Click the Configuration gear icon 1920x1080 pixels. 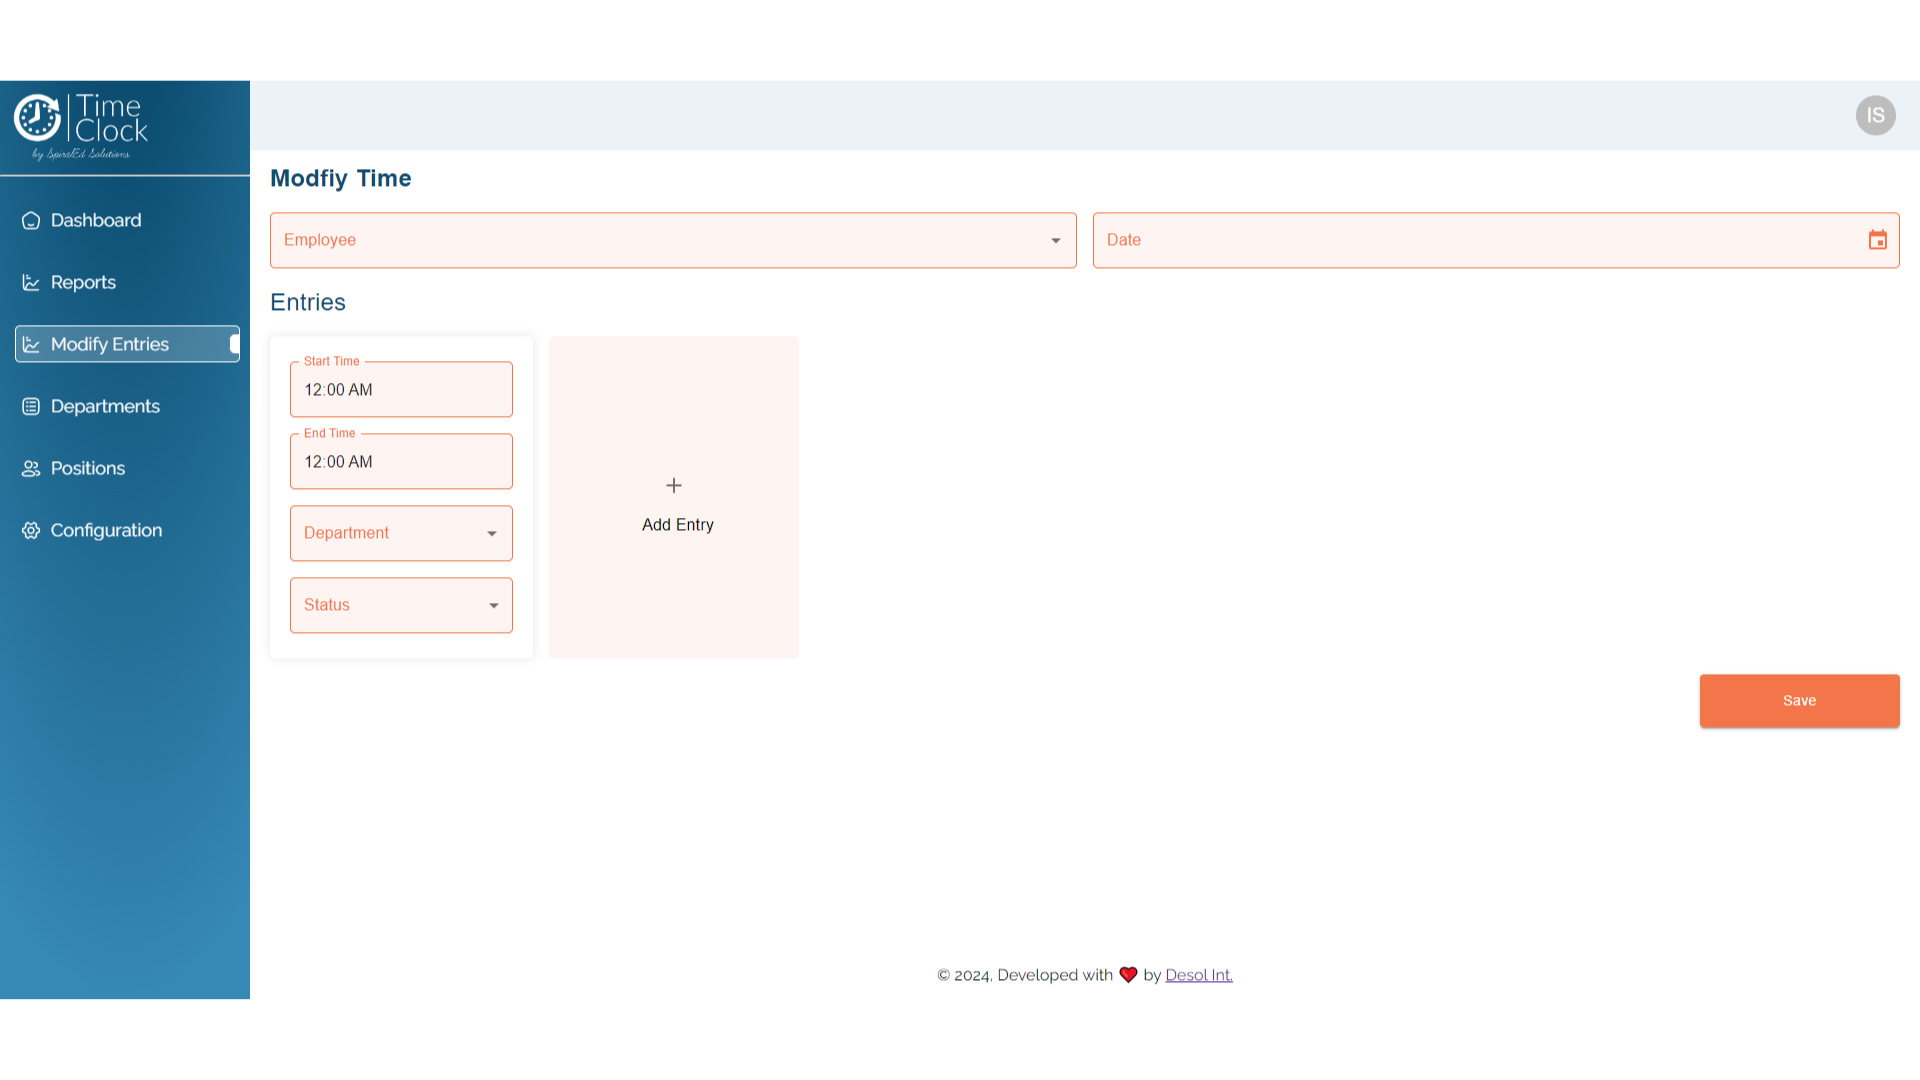tap(31, 530)
